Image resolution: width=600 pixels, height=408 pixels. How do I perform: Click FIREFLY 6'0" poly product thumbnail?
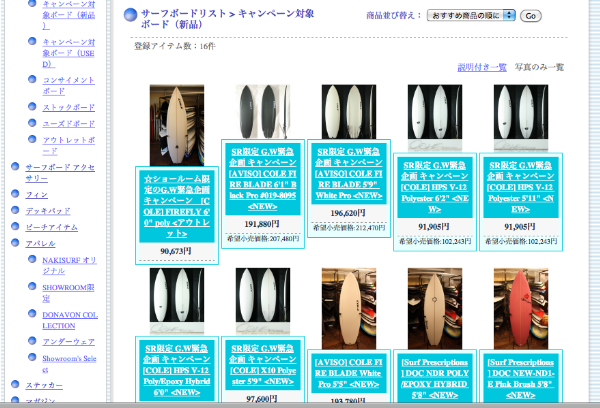tap(177, 125)
